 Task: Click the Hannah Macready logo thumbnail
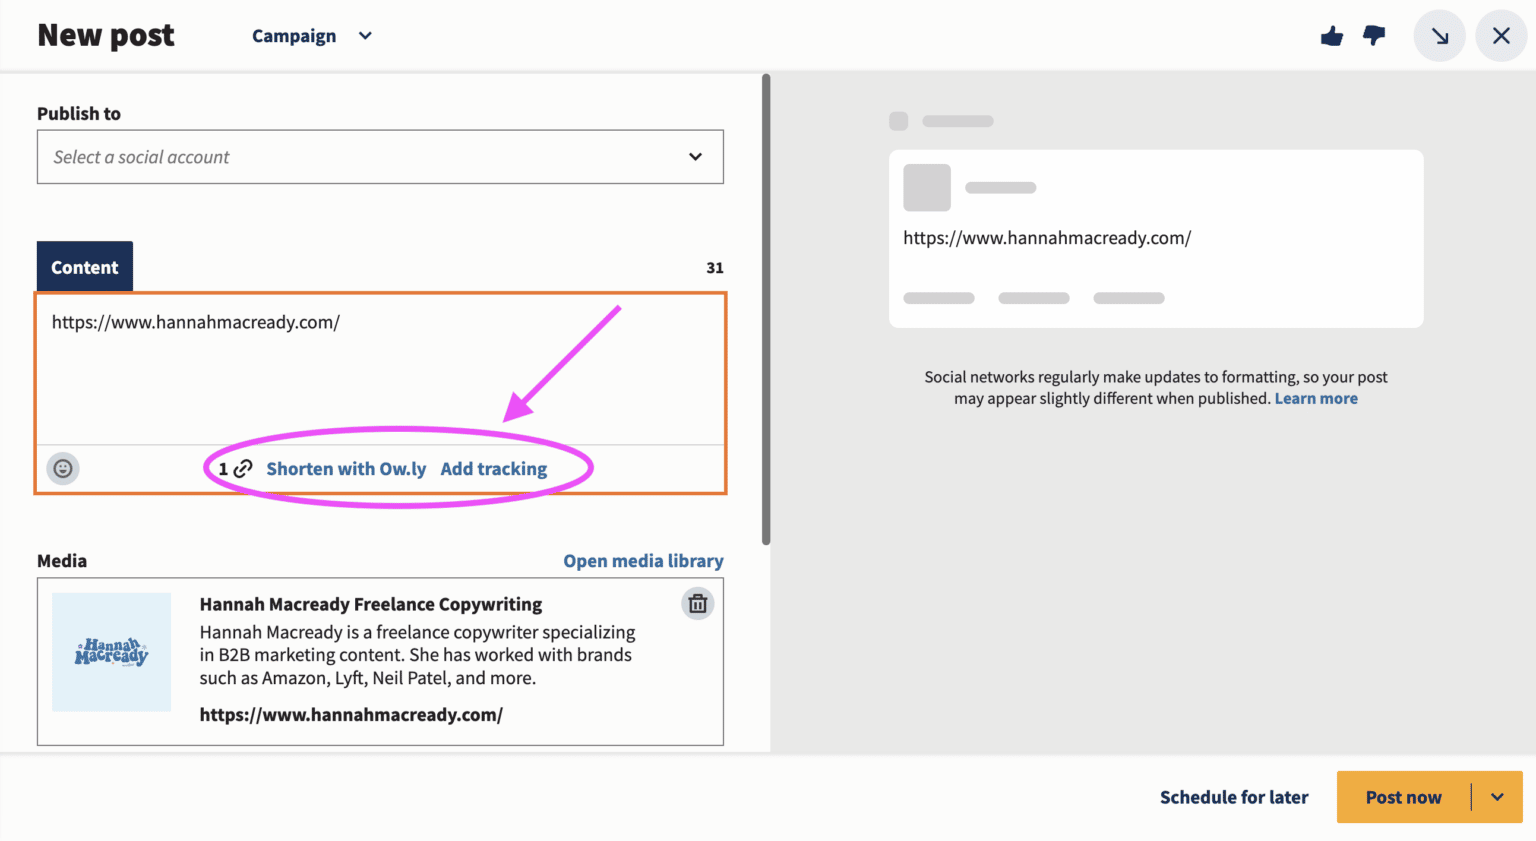(111, 652)
